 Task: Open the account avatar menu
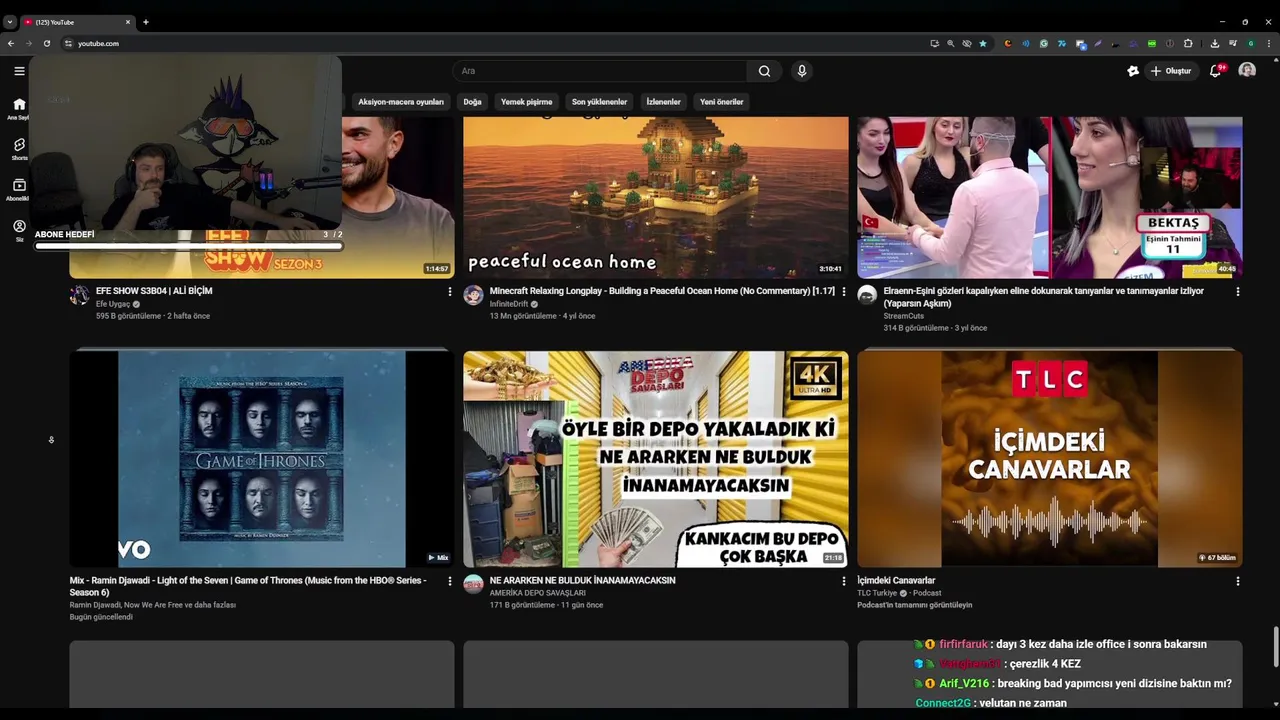pyautogui.click(x=1247, y=70)
